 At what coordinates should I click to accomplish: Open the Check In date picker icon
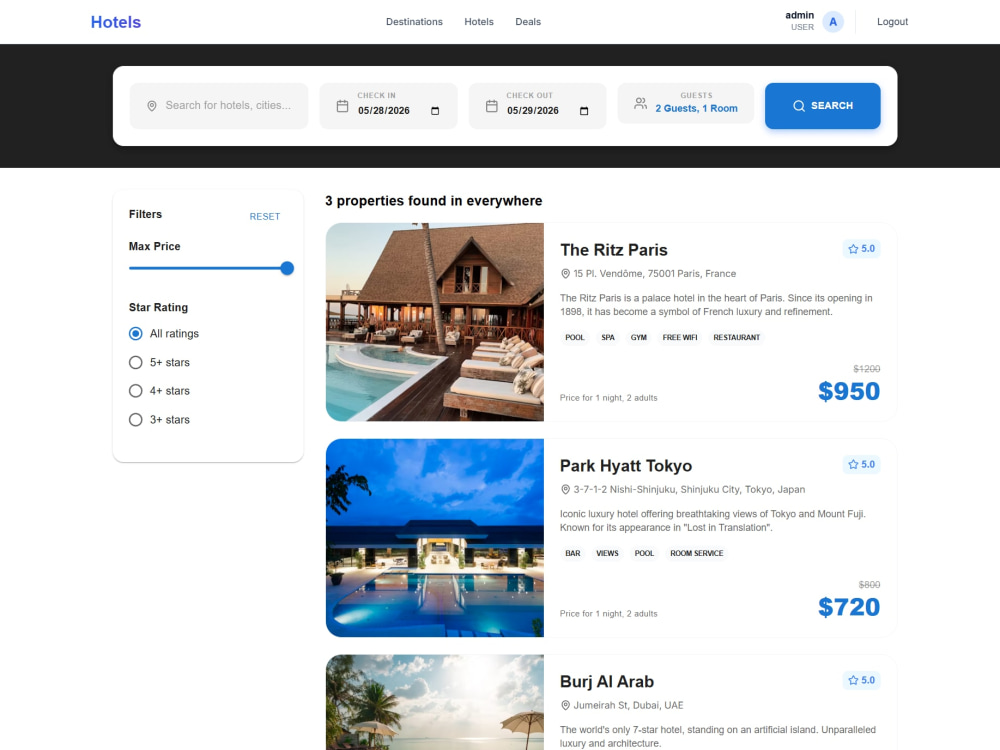pos(435,111)
